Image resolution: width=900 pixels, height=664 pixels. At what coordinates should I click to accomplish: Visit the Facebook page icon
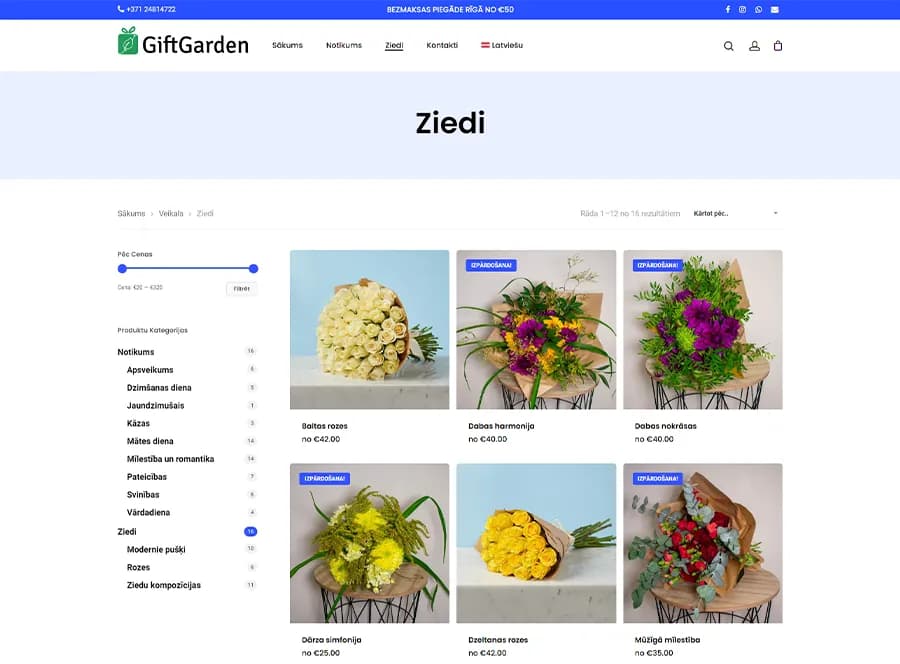(728, 10)
